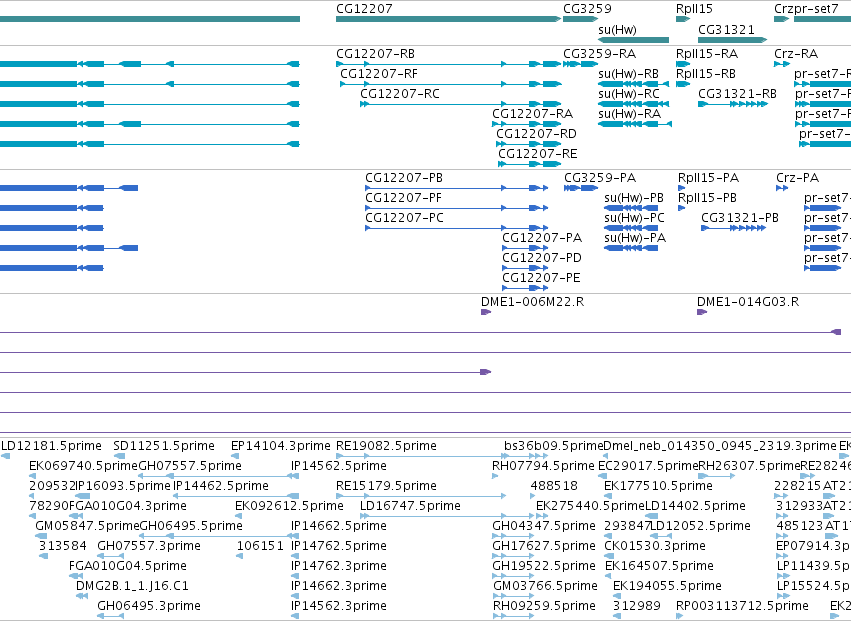Click the RpII15-PA protein label
This screenshot has height=621, width=851.
coord(708,178)
